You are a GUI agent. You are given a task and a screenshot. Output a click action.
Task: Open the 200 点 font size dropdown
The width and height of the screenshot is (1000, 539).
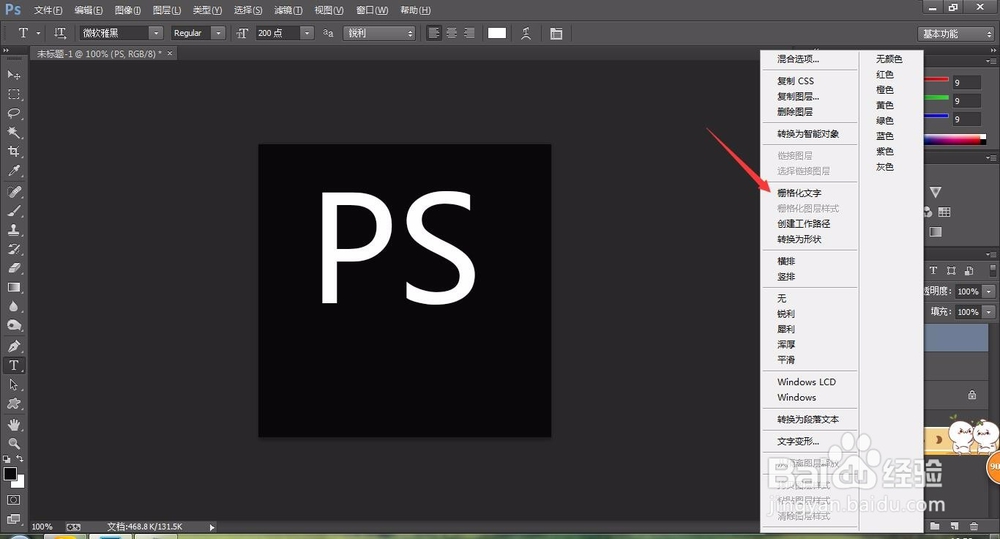coord(307,33)
